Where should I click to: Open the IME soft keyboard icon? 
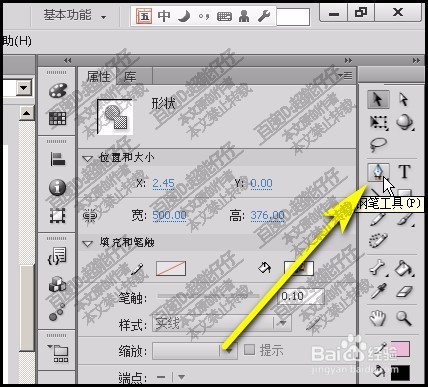click(224, 16)
